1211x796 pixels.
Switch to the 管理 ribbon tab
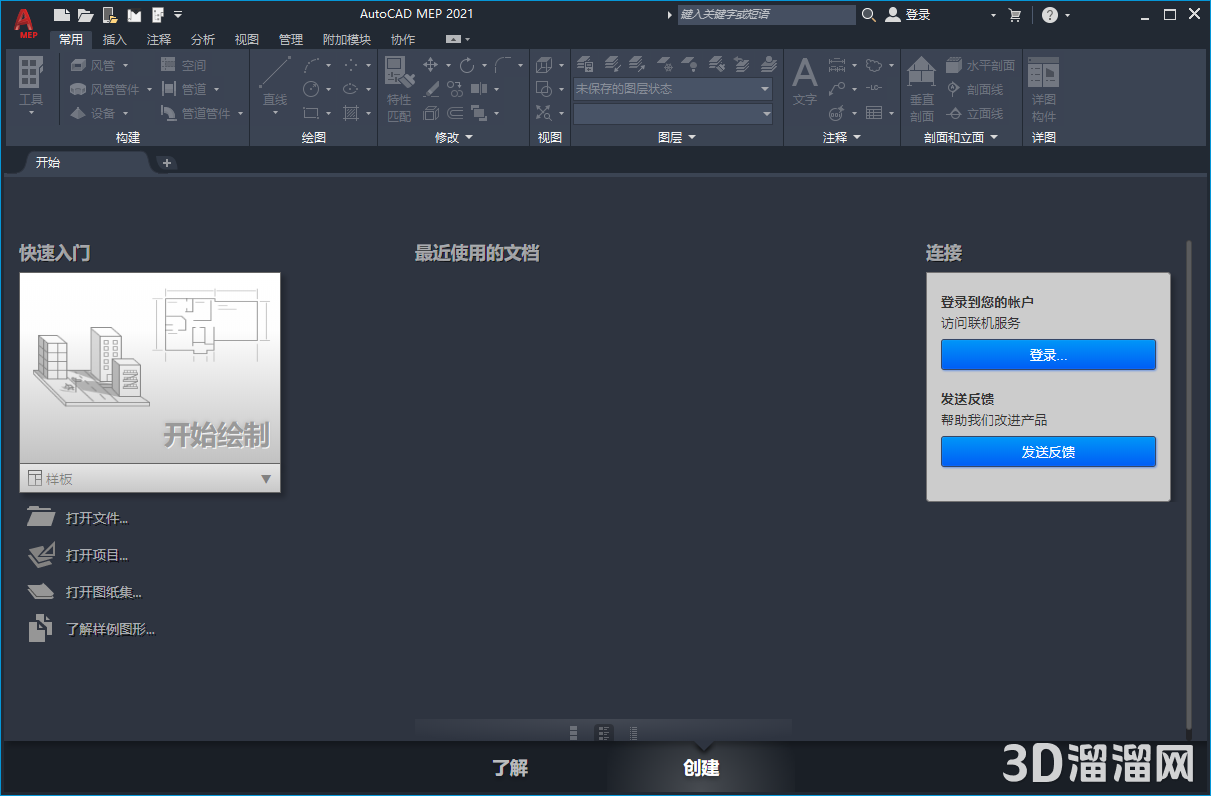pyautogui.click(x=291, y=40)
